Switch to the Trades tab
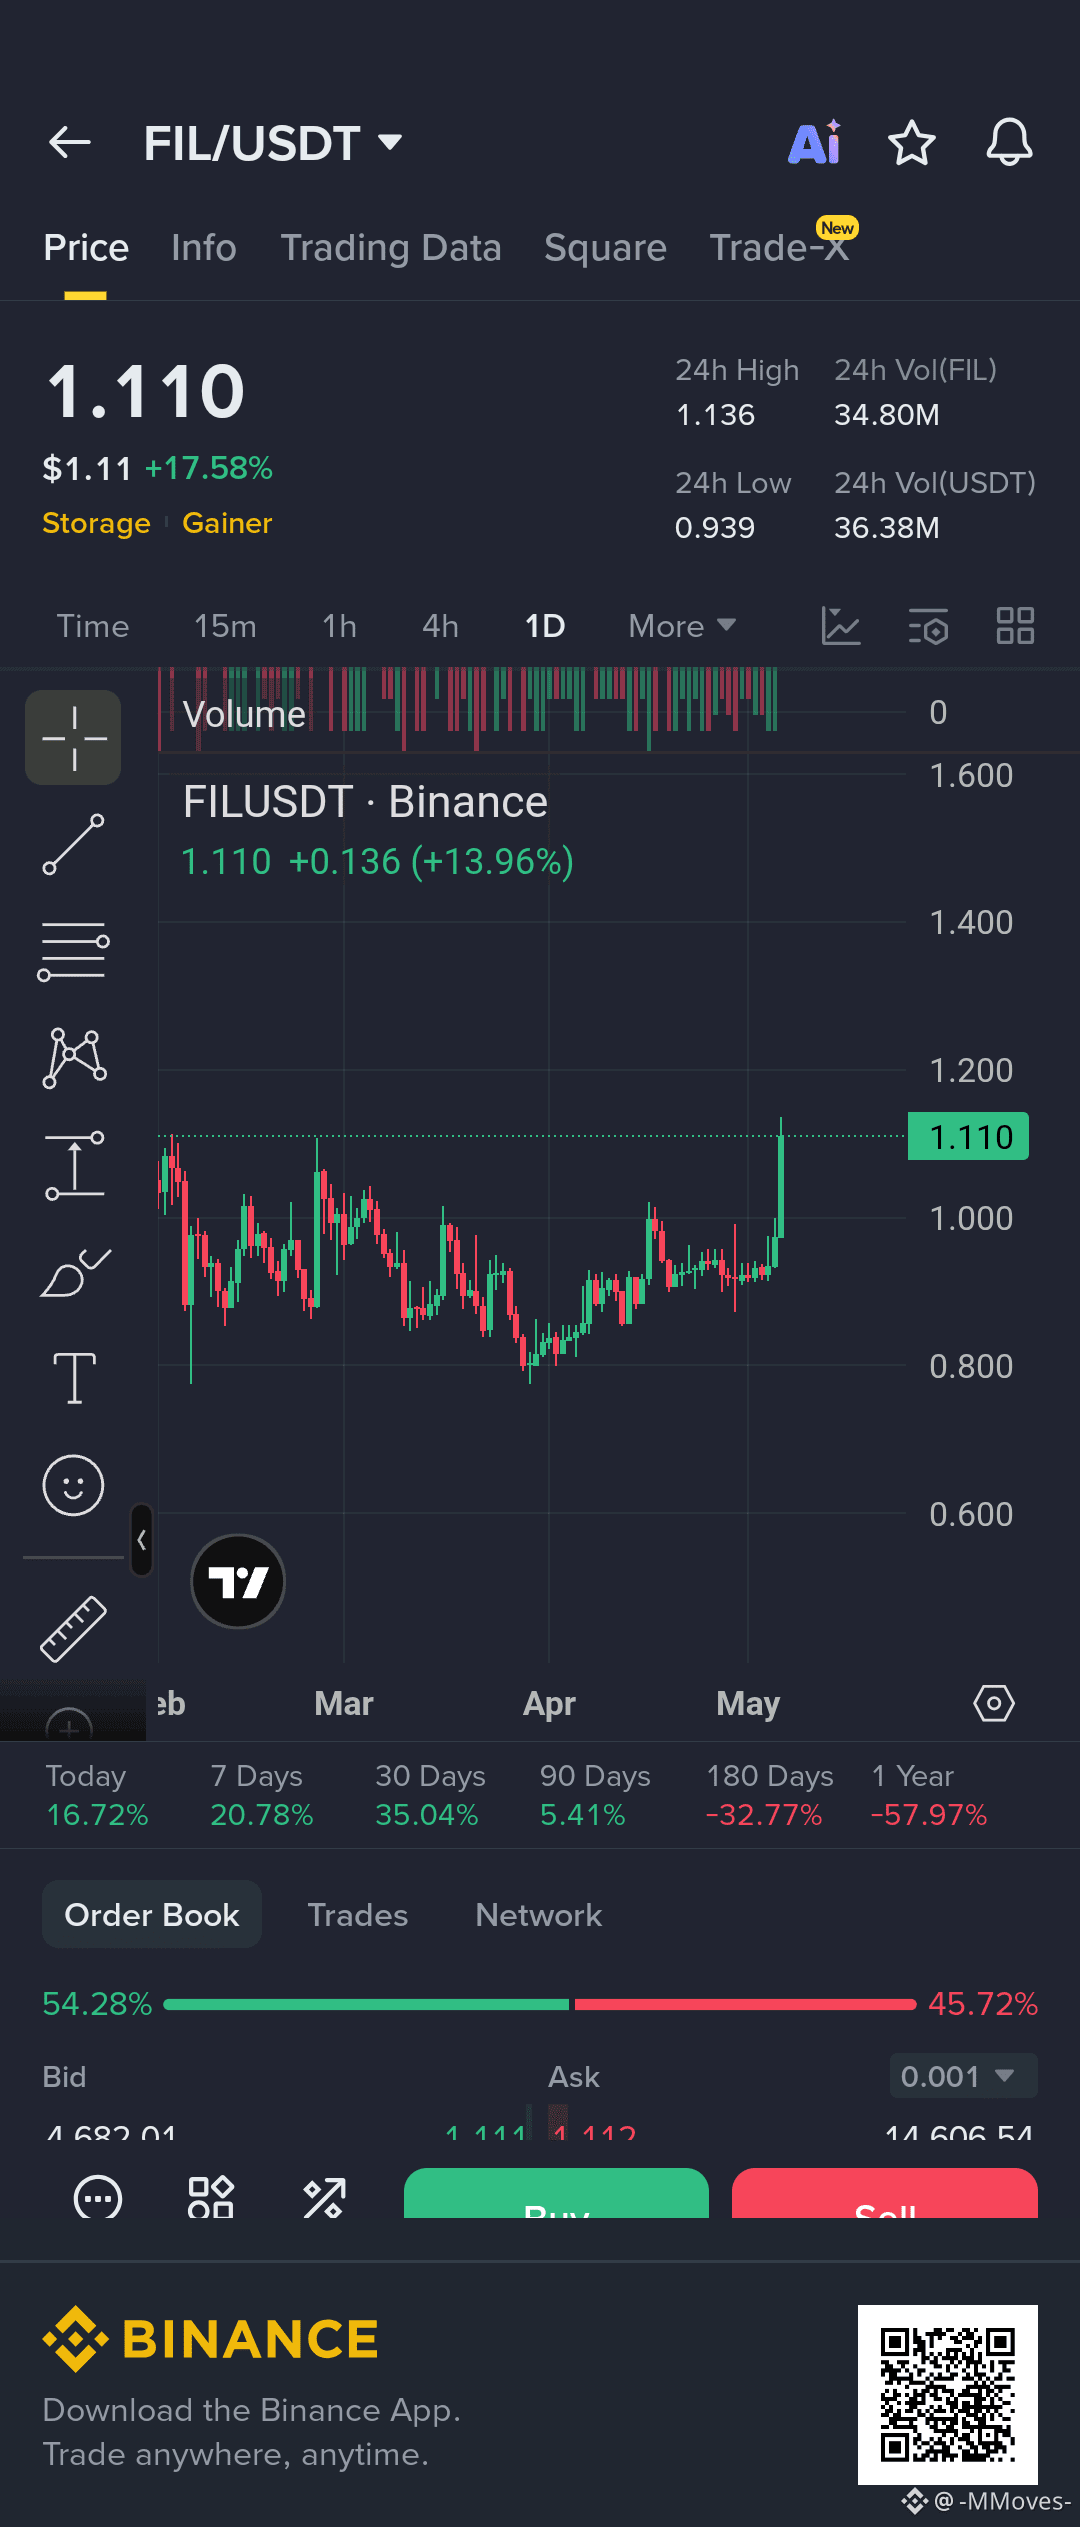This screenshot has width=1080, height=2527. [358, 1914]
